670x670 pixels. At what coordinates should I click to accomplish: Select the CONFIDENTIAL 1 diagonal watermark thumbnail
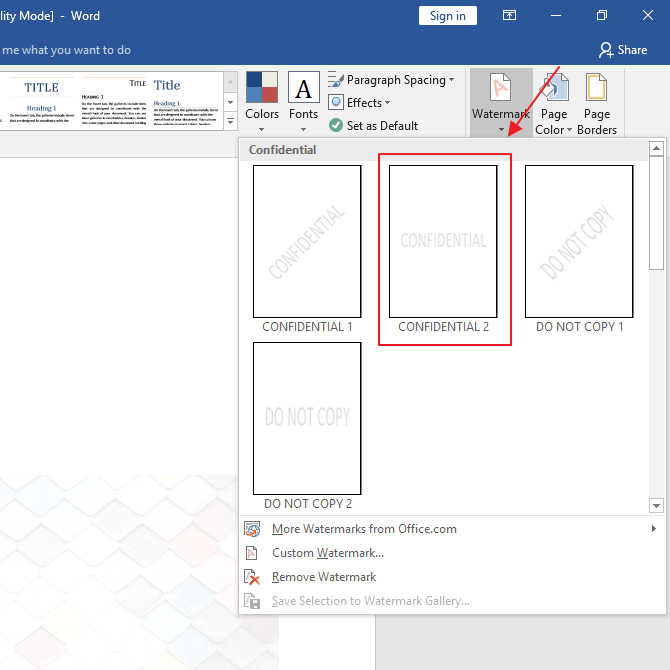[307, 241]
